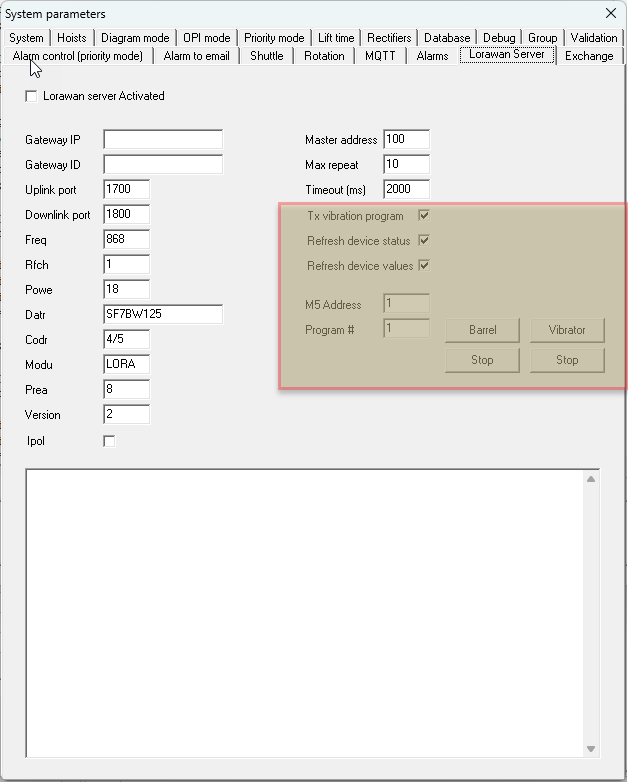Enable the Lorawan server Activated checkbox

click(31, 96)
